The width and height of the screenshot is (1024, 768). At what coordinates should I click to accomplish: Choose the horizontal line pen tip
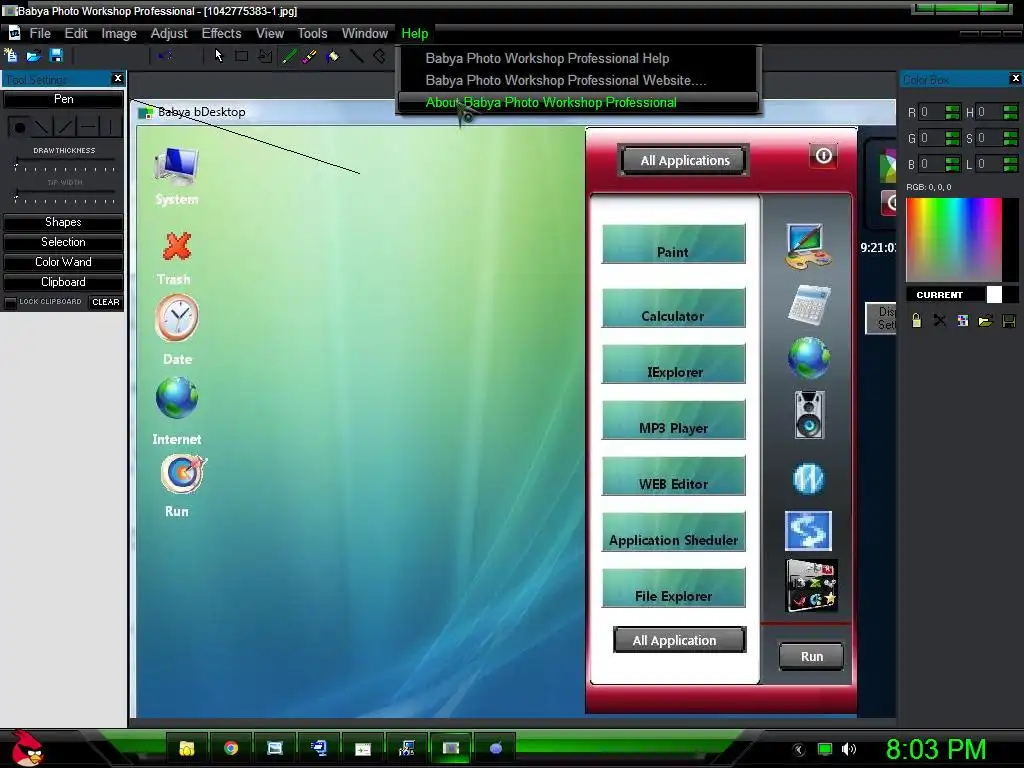tap(88, 127)
